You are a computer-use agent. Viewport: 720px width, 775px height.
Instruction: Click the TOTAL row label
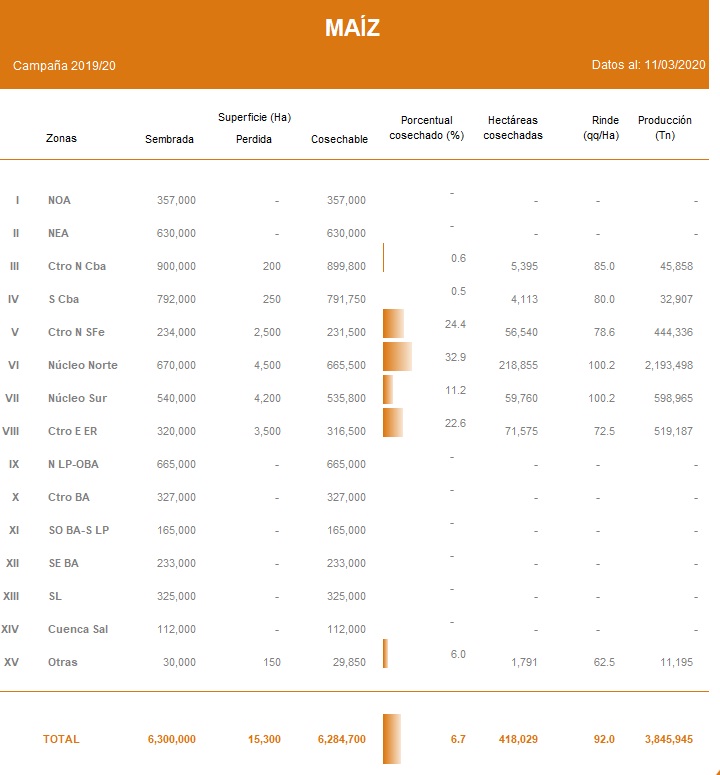coord(61,739)
